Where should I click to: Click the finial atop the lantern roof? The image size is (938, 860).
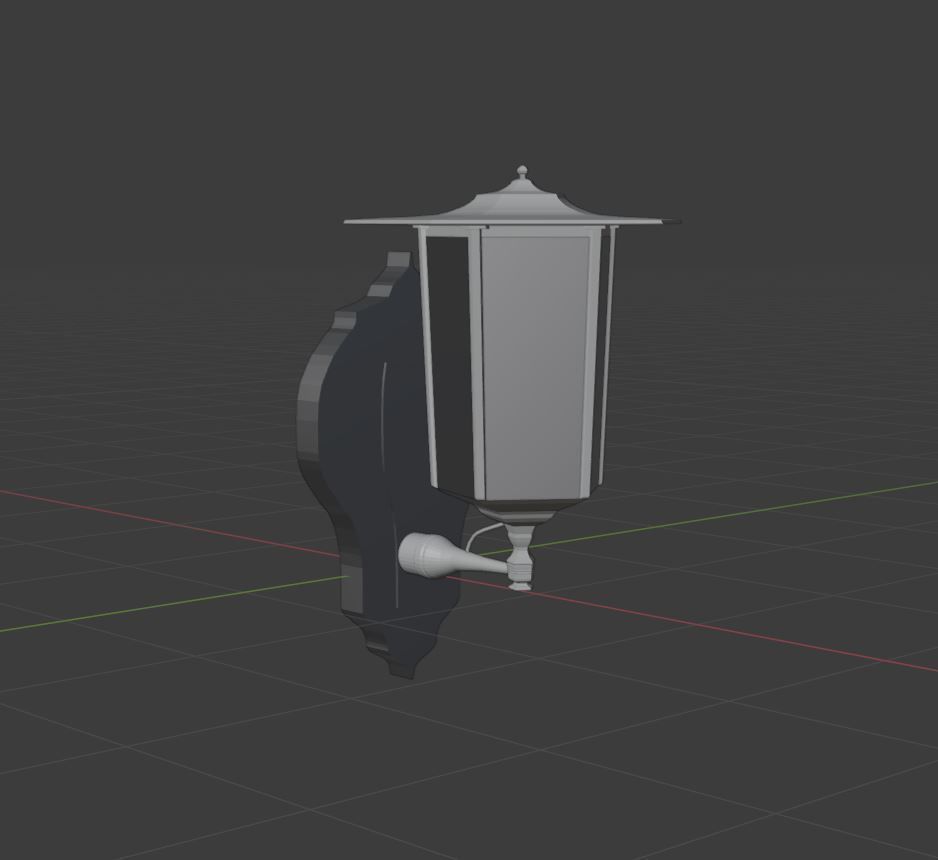[522, 173]
